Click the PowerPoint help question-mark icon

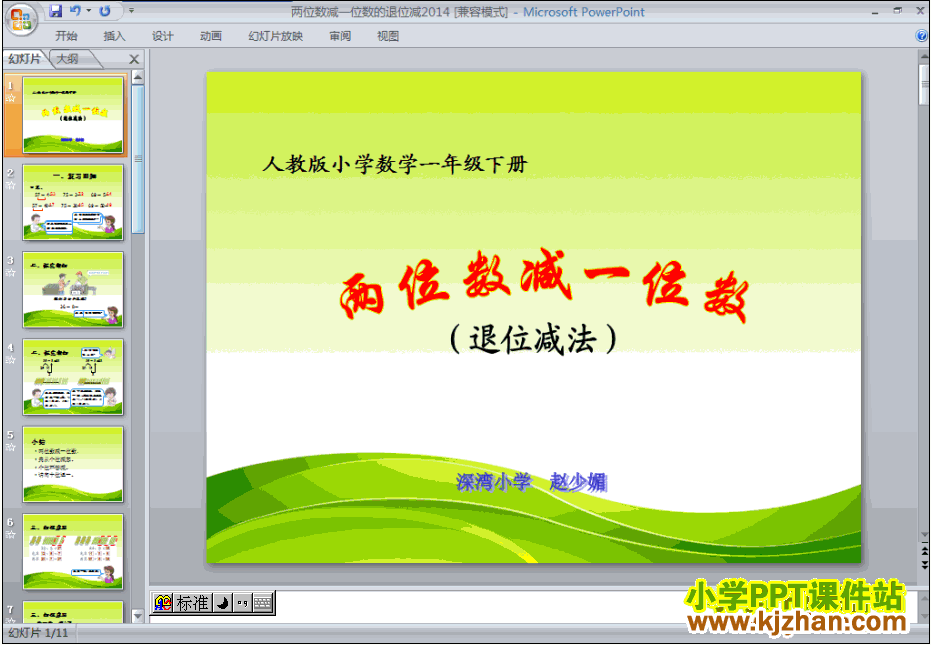tap(922, 36)
